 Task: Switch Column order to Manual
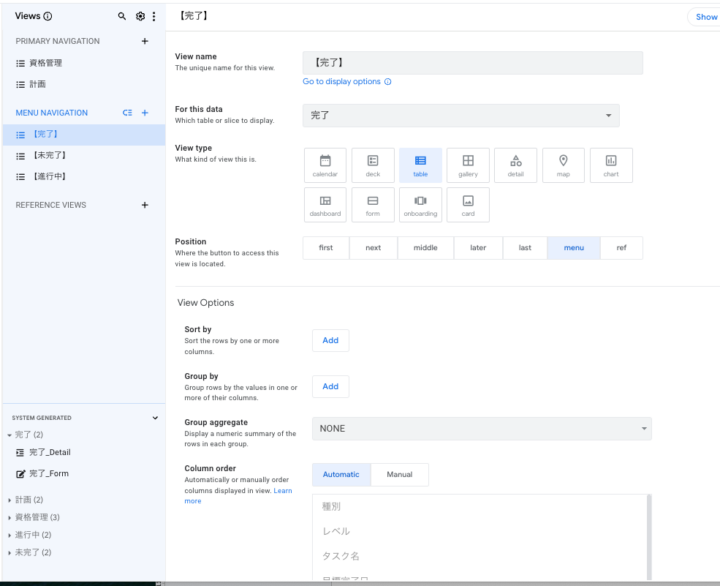(x=399, y=474)
